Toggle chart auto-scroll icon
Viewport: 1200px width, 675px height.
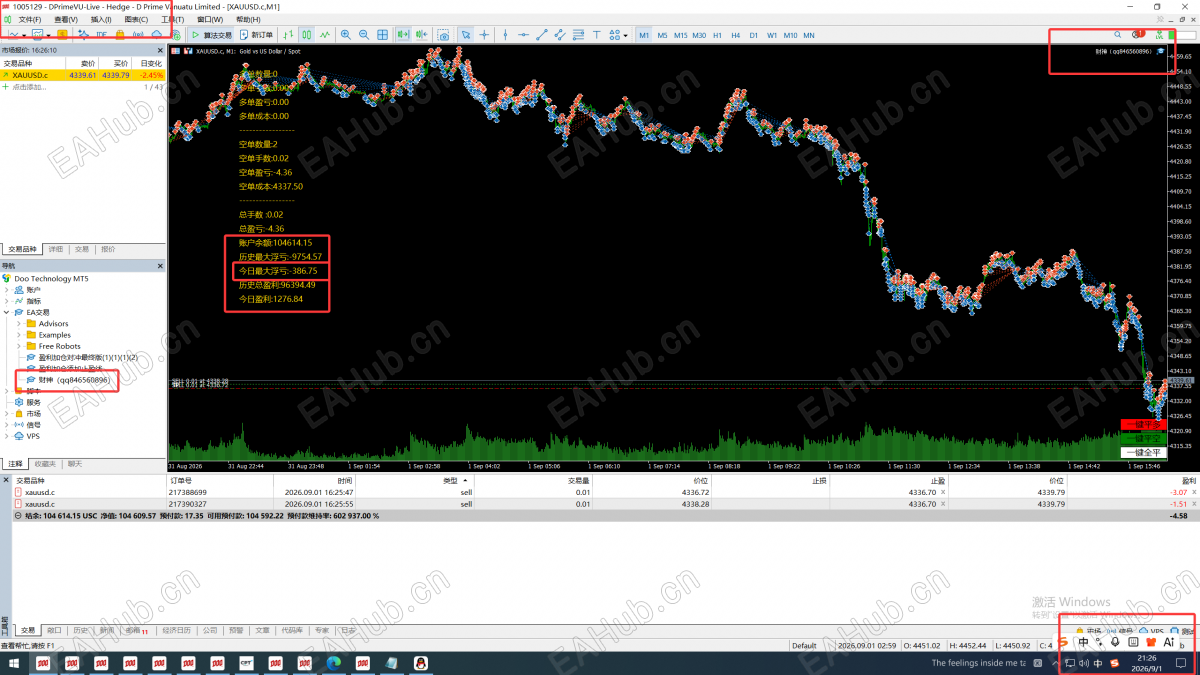pyautogui.click(x=402, y=35)
